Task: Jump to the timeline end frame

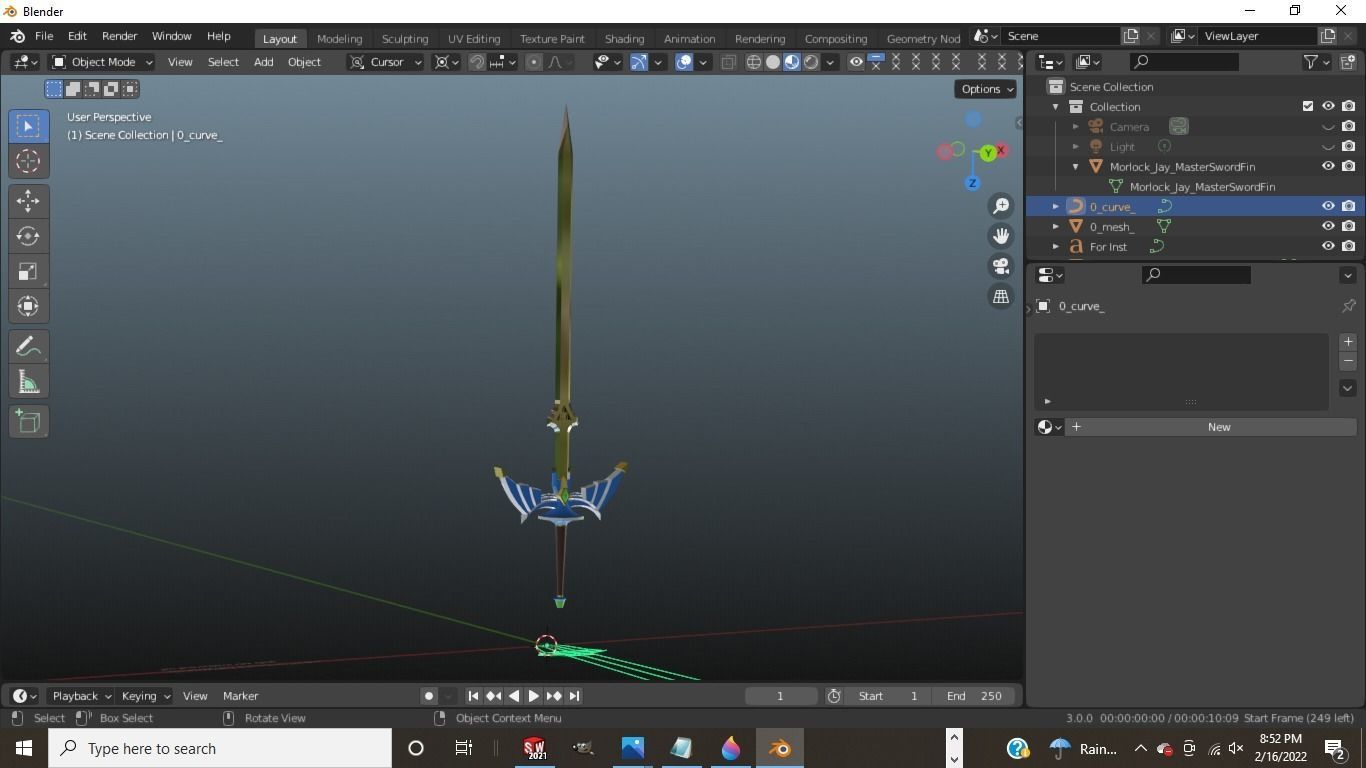Action: point(574,696)
